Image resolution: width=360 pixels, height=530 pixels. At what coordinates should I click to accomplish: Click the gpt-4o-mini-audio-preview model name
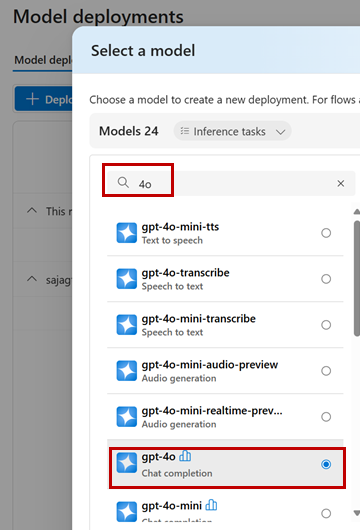210,365
